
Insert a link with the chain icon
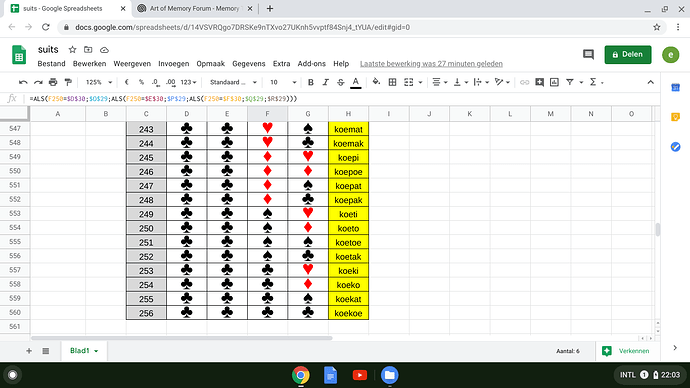[524, 82]
